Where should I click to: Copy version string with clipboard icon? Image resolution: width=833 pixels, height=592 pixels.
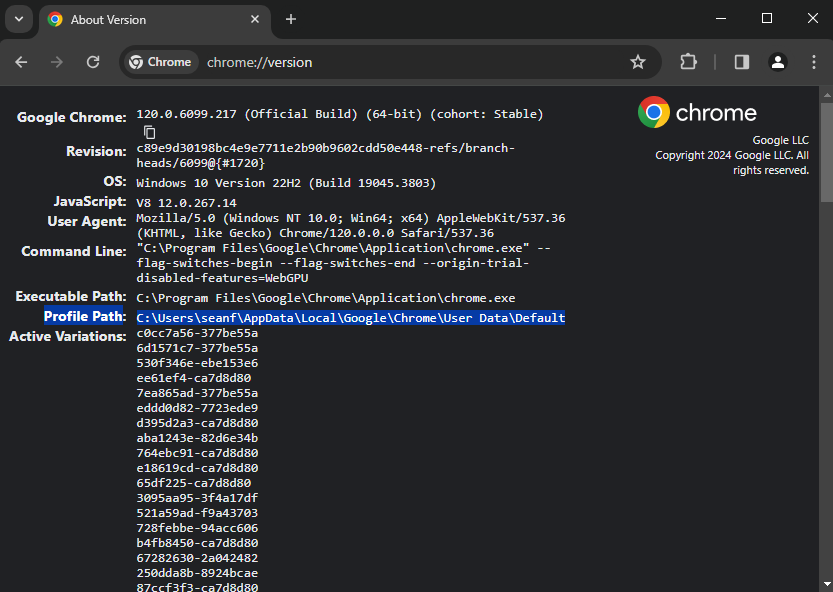point(150,132)
